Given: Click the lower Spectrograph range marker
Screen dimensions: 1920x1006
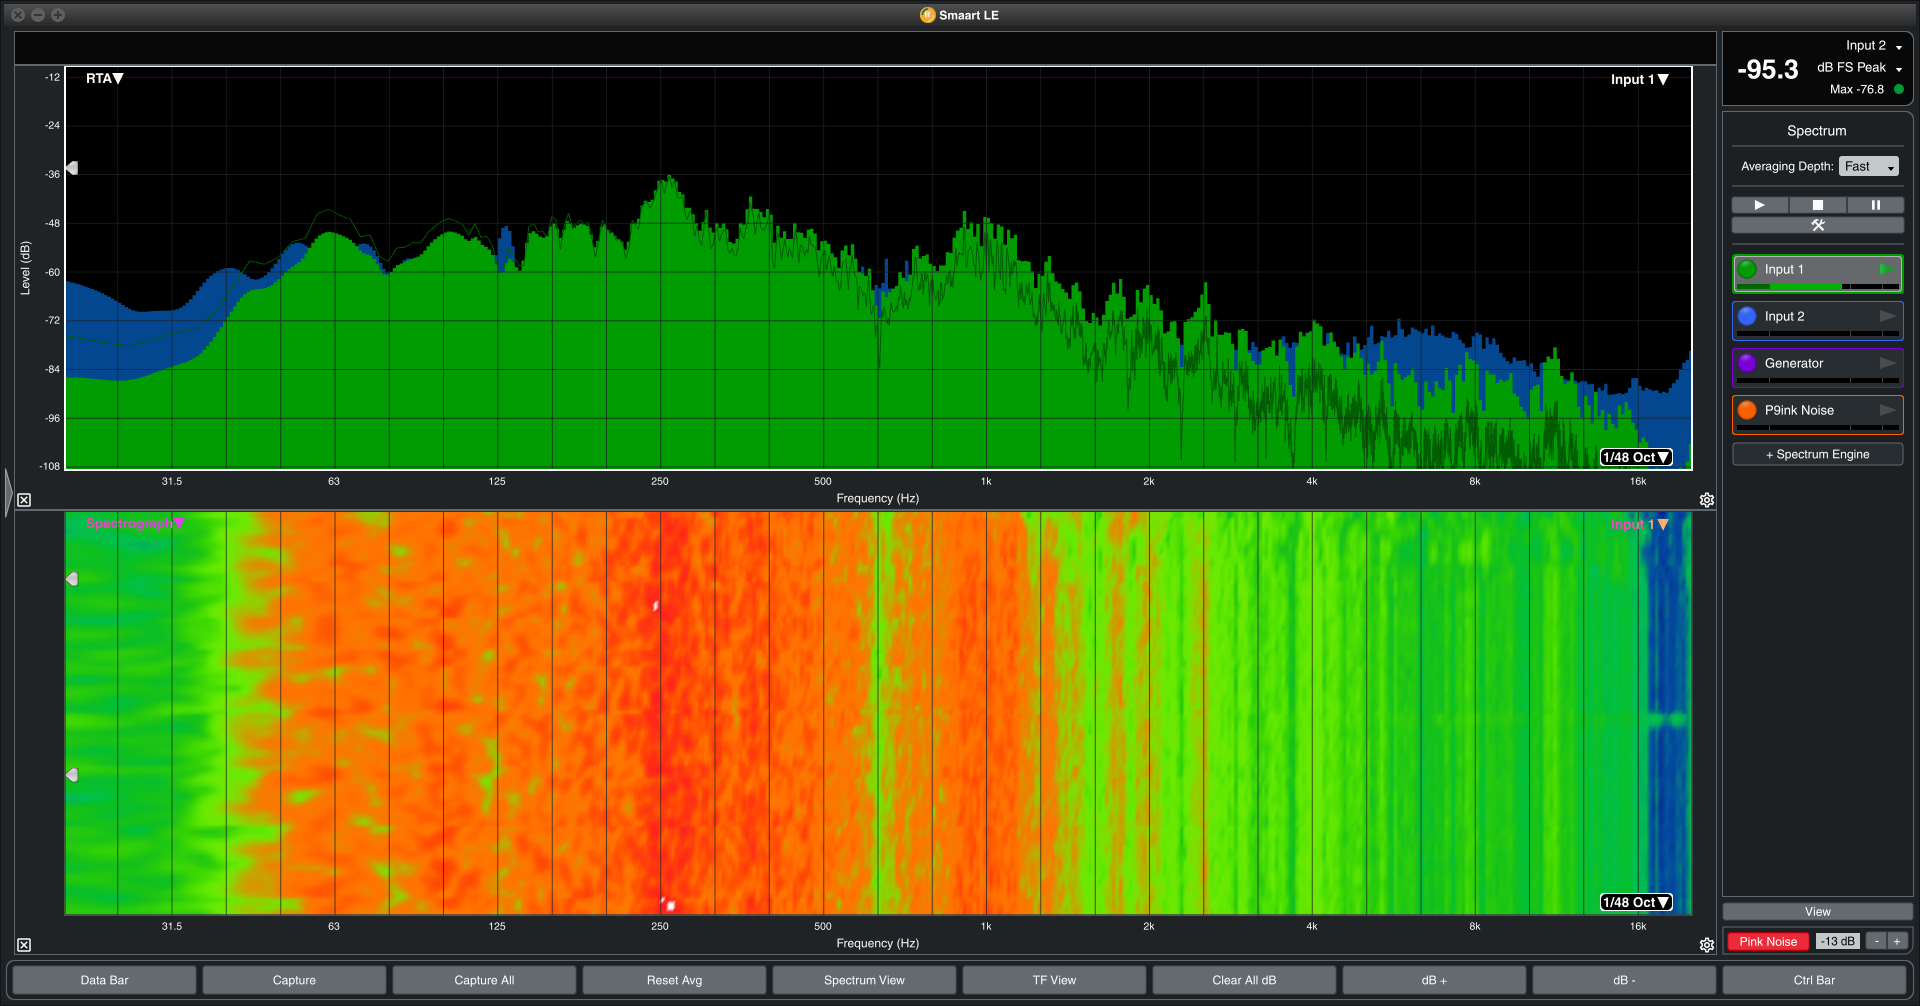Looking at the screenshot, I should click(x=72, y=775).
